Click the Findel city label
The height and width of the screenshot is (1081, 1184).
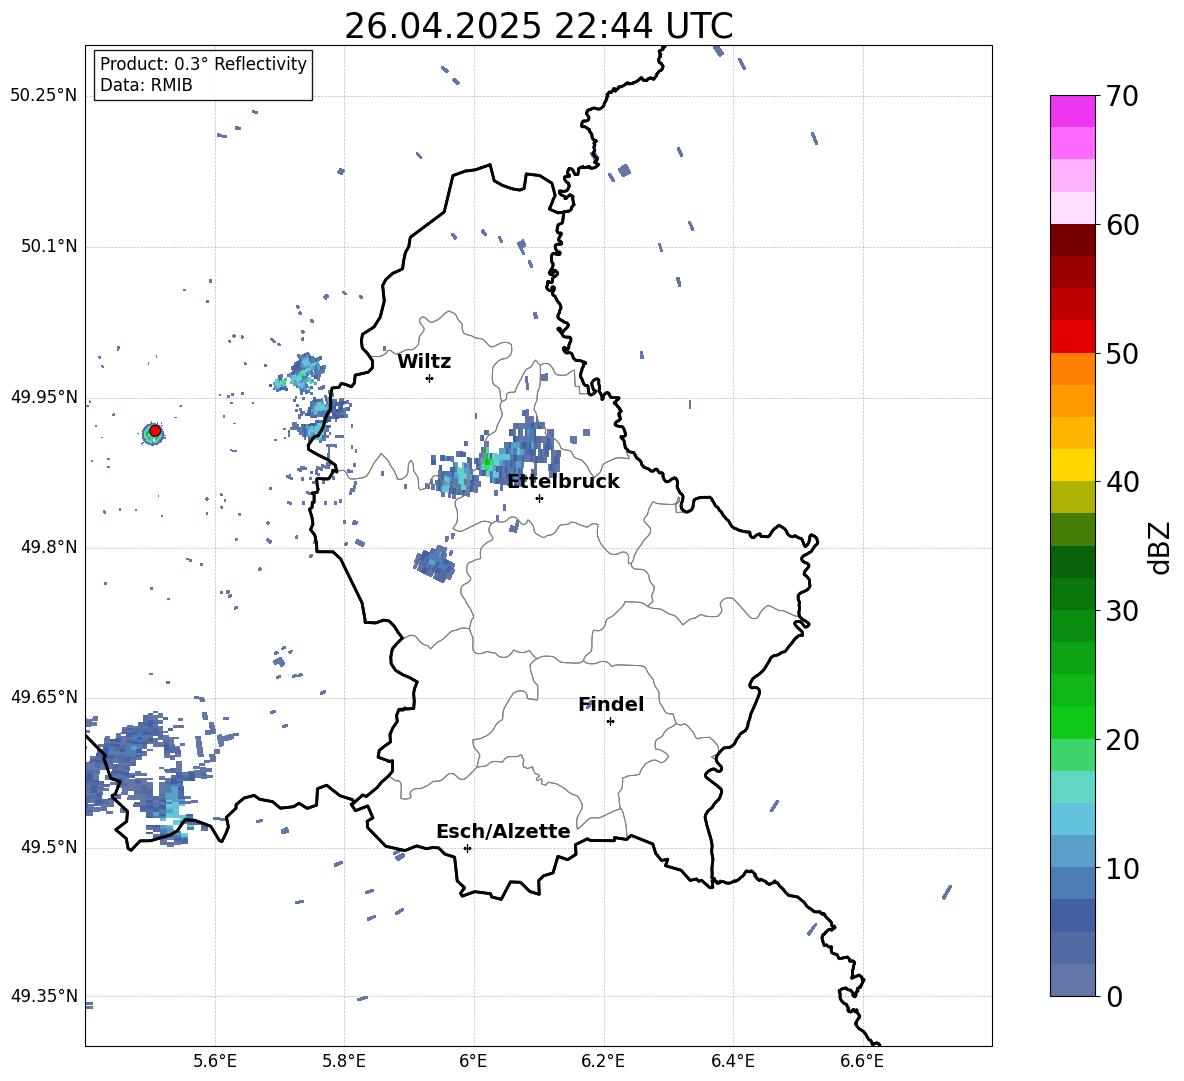[611, 704]
